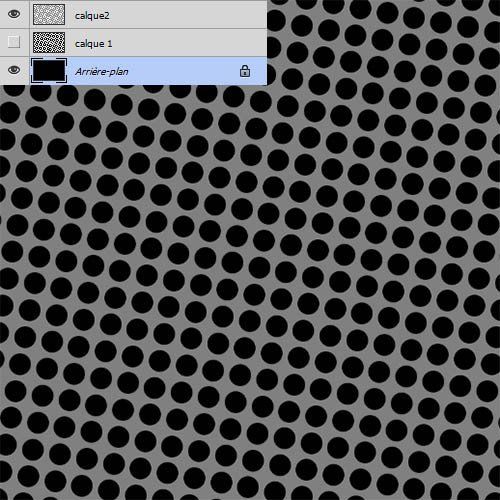This screenshot has height=500, width=500.
Task: Click the lock icon on Arrière-plan
Action: [245, 71]
